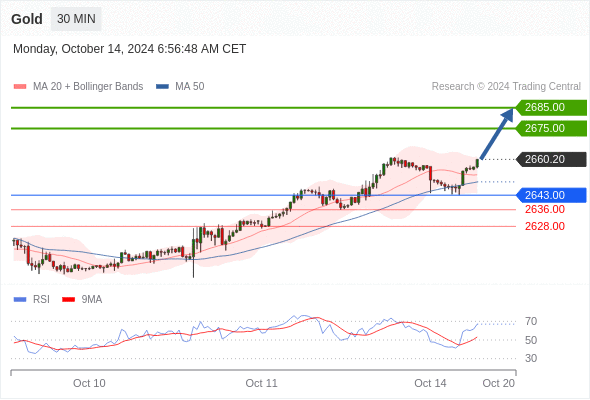The height and width of the screenshot is (400, 590).
Task: Click the red MA 20 legend swatch
Action: 20,87
